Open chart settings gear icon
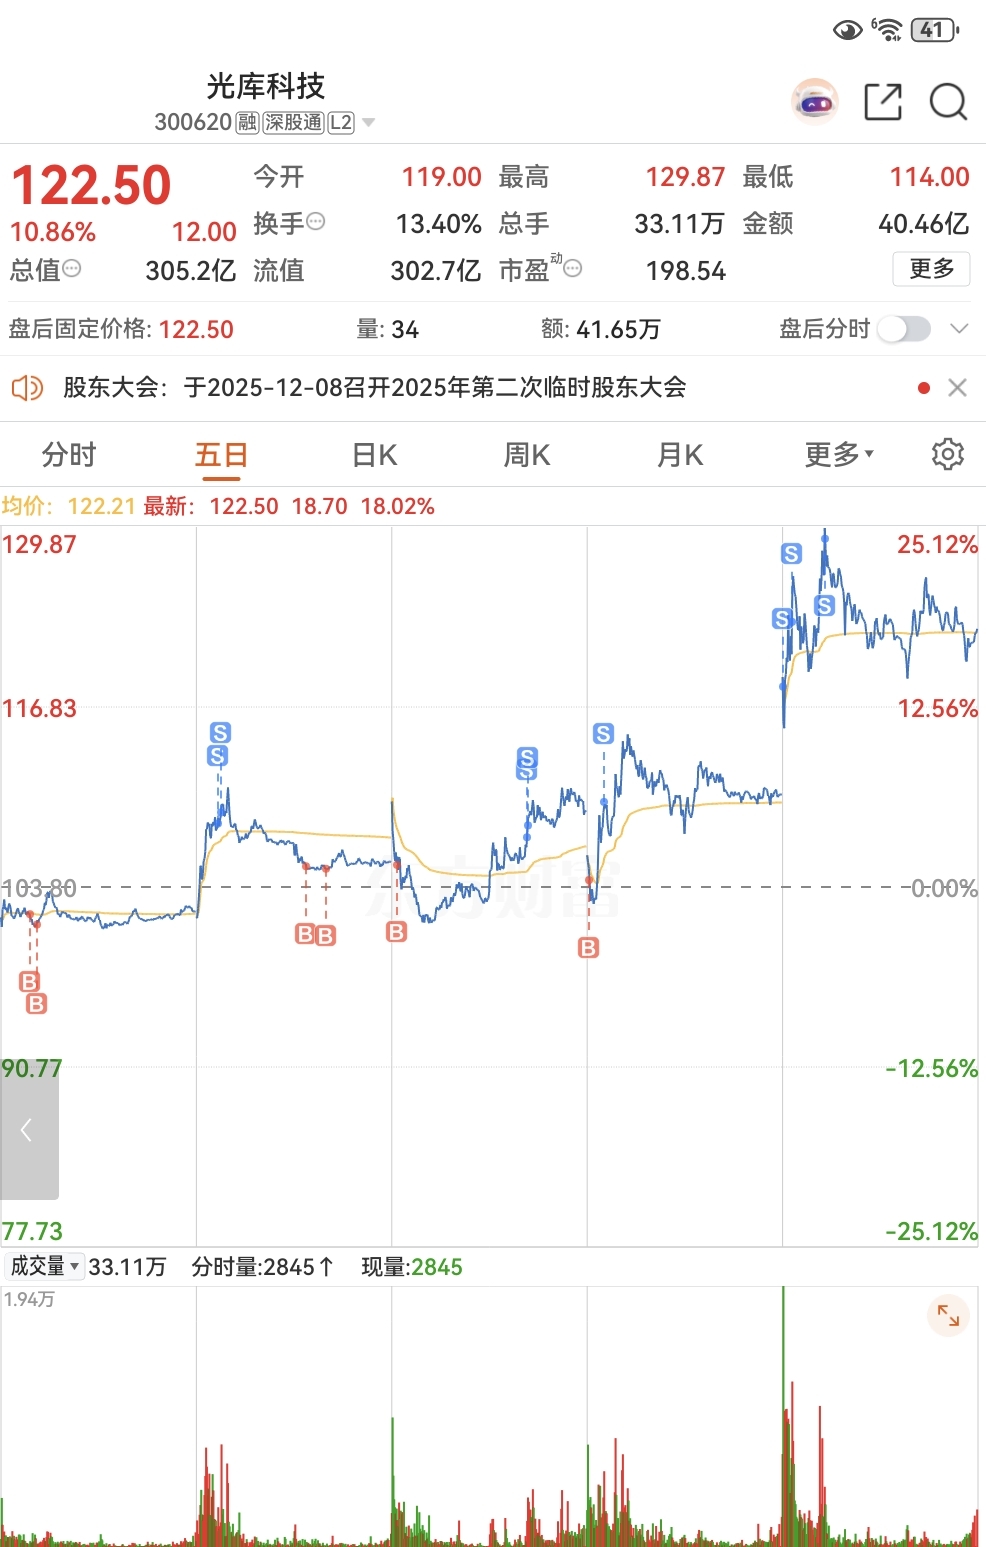 coord(947,454)
